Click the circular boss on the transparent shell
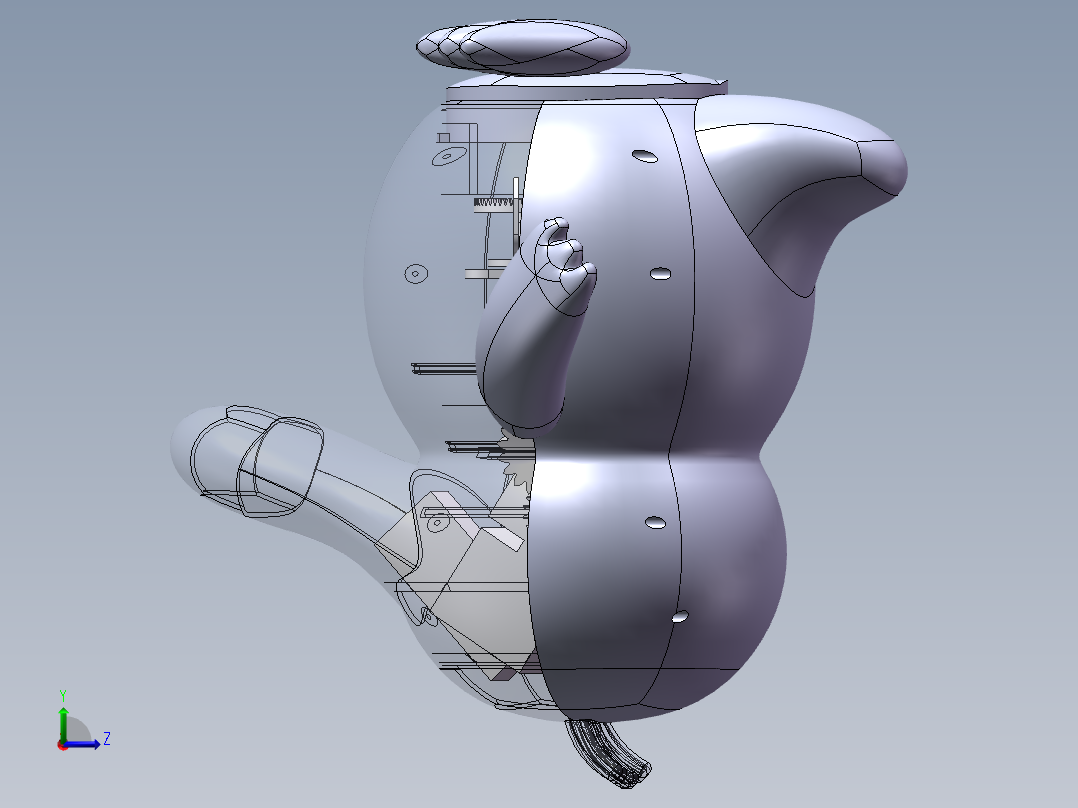Image resolution: width=1078 pixels, height=808 pixels. [x=415, y=273]
